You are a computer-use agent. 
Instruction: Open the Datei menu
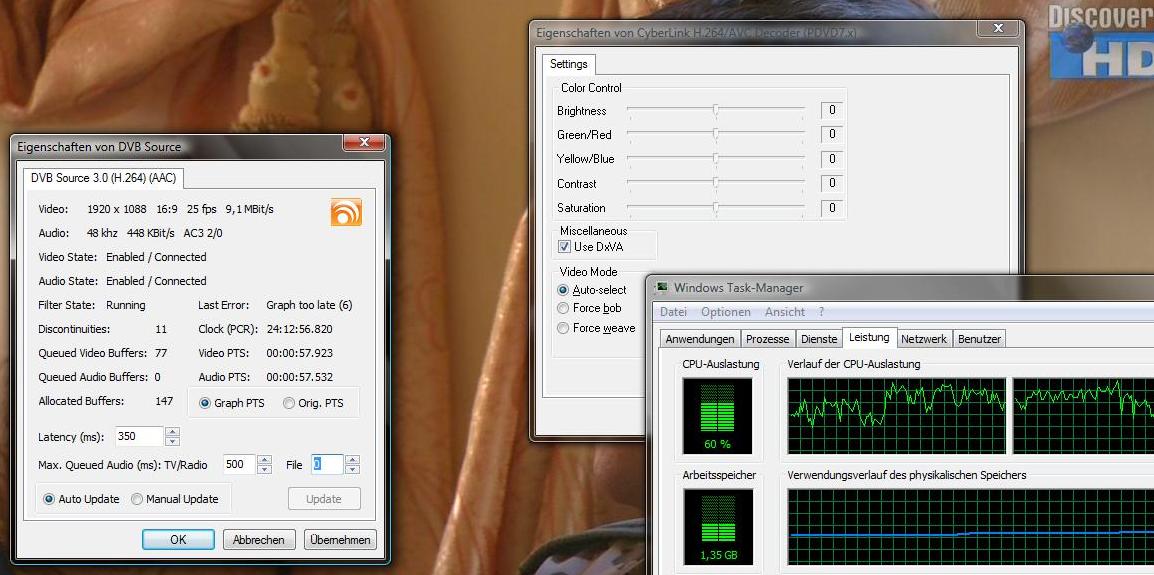coord(673,312)
